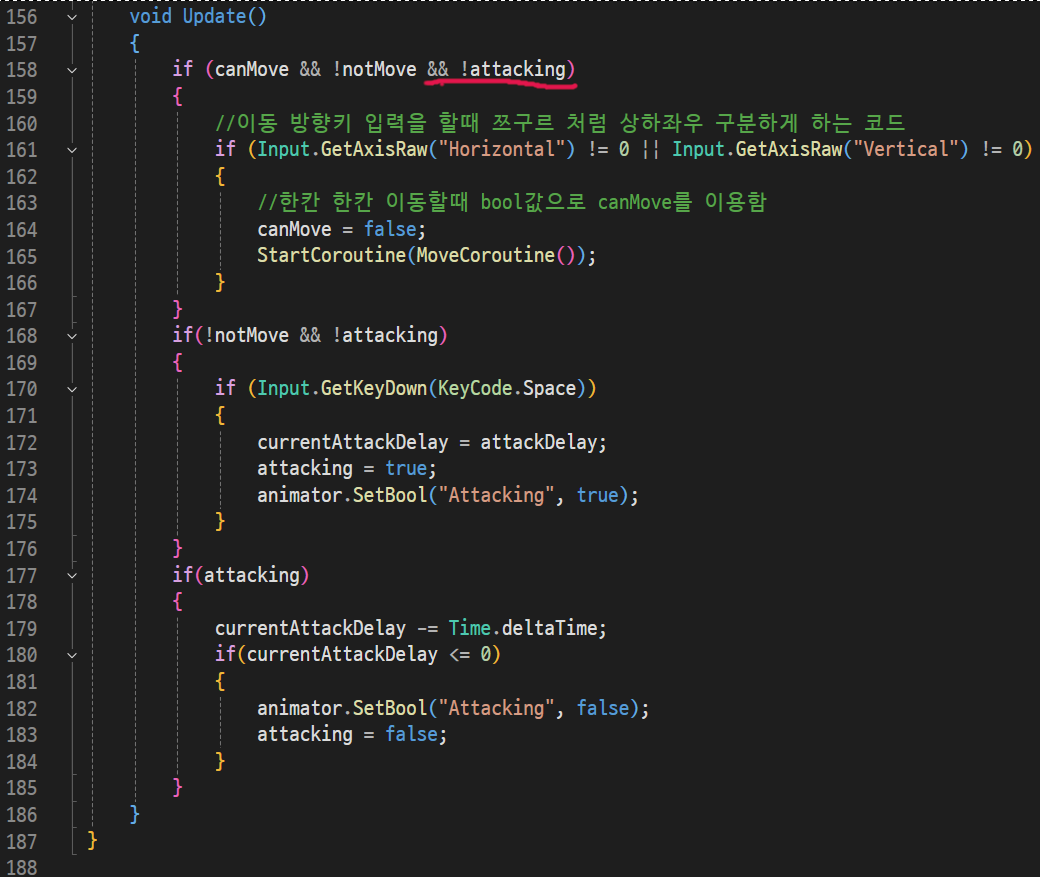Place cursor on "Horizontal" string literal
Image resolution: width=1040 pixels, height=877 pixels.
(x=501, y=149)
